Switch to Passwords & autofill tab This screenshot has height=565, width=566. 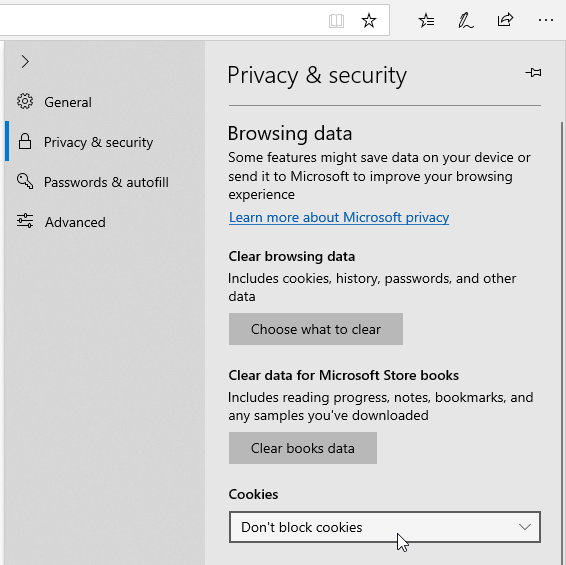[x=105, y=182]
